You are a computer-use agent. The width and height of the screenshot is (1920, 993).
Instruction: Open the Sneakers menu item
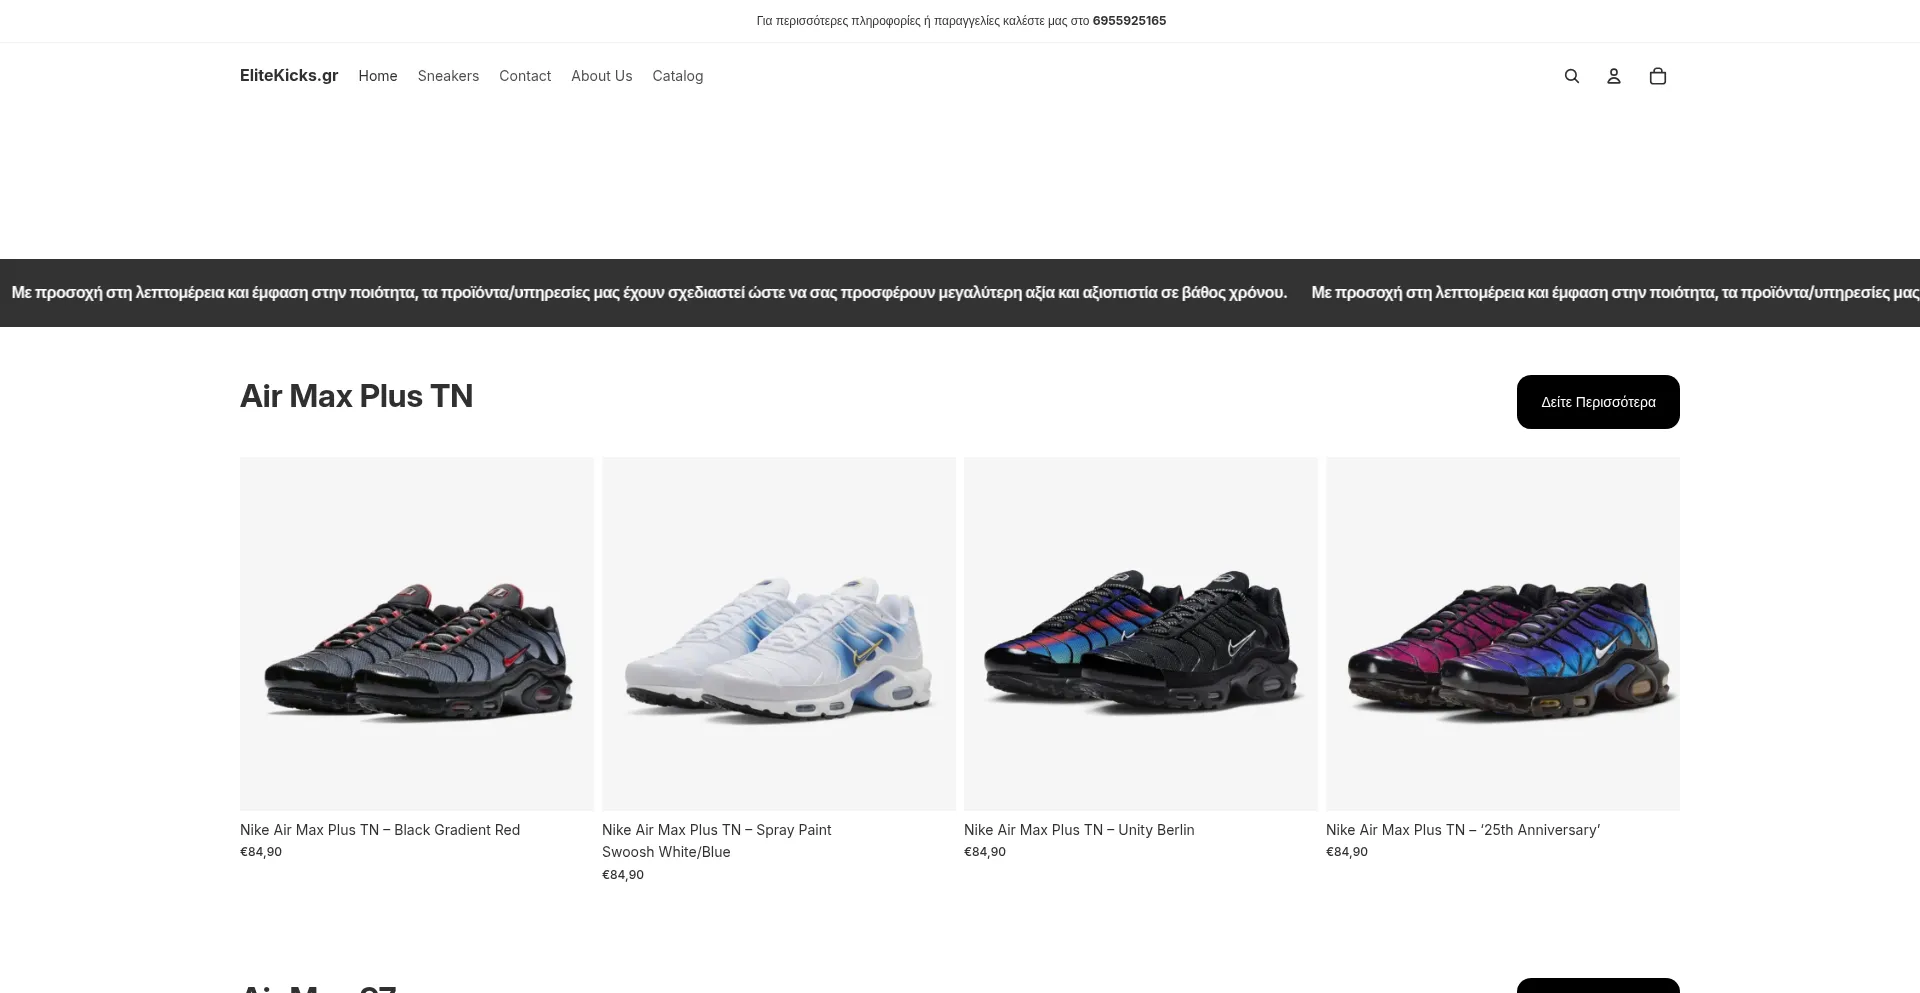point(448,76)
